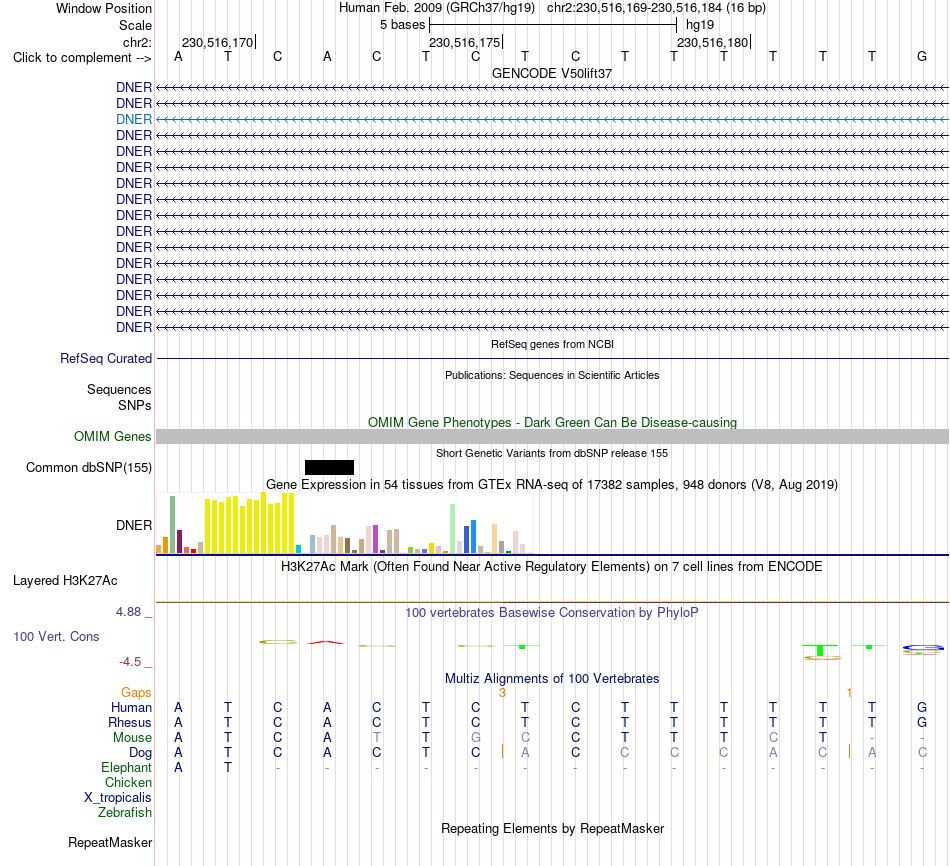
Task: Click the final G in the complement sequence row
Action: [x=922, y=56]
